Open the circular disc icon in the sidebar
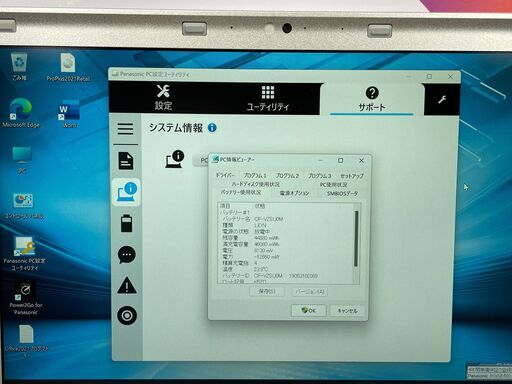 tap(127, 315)
